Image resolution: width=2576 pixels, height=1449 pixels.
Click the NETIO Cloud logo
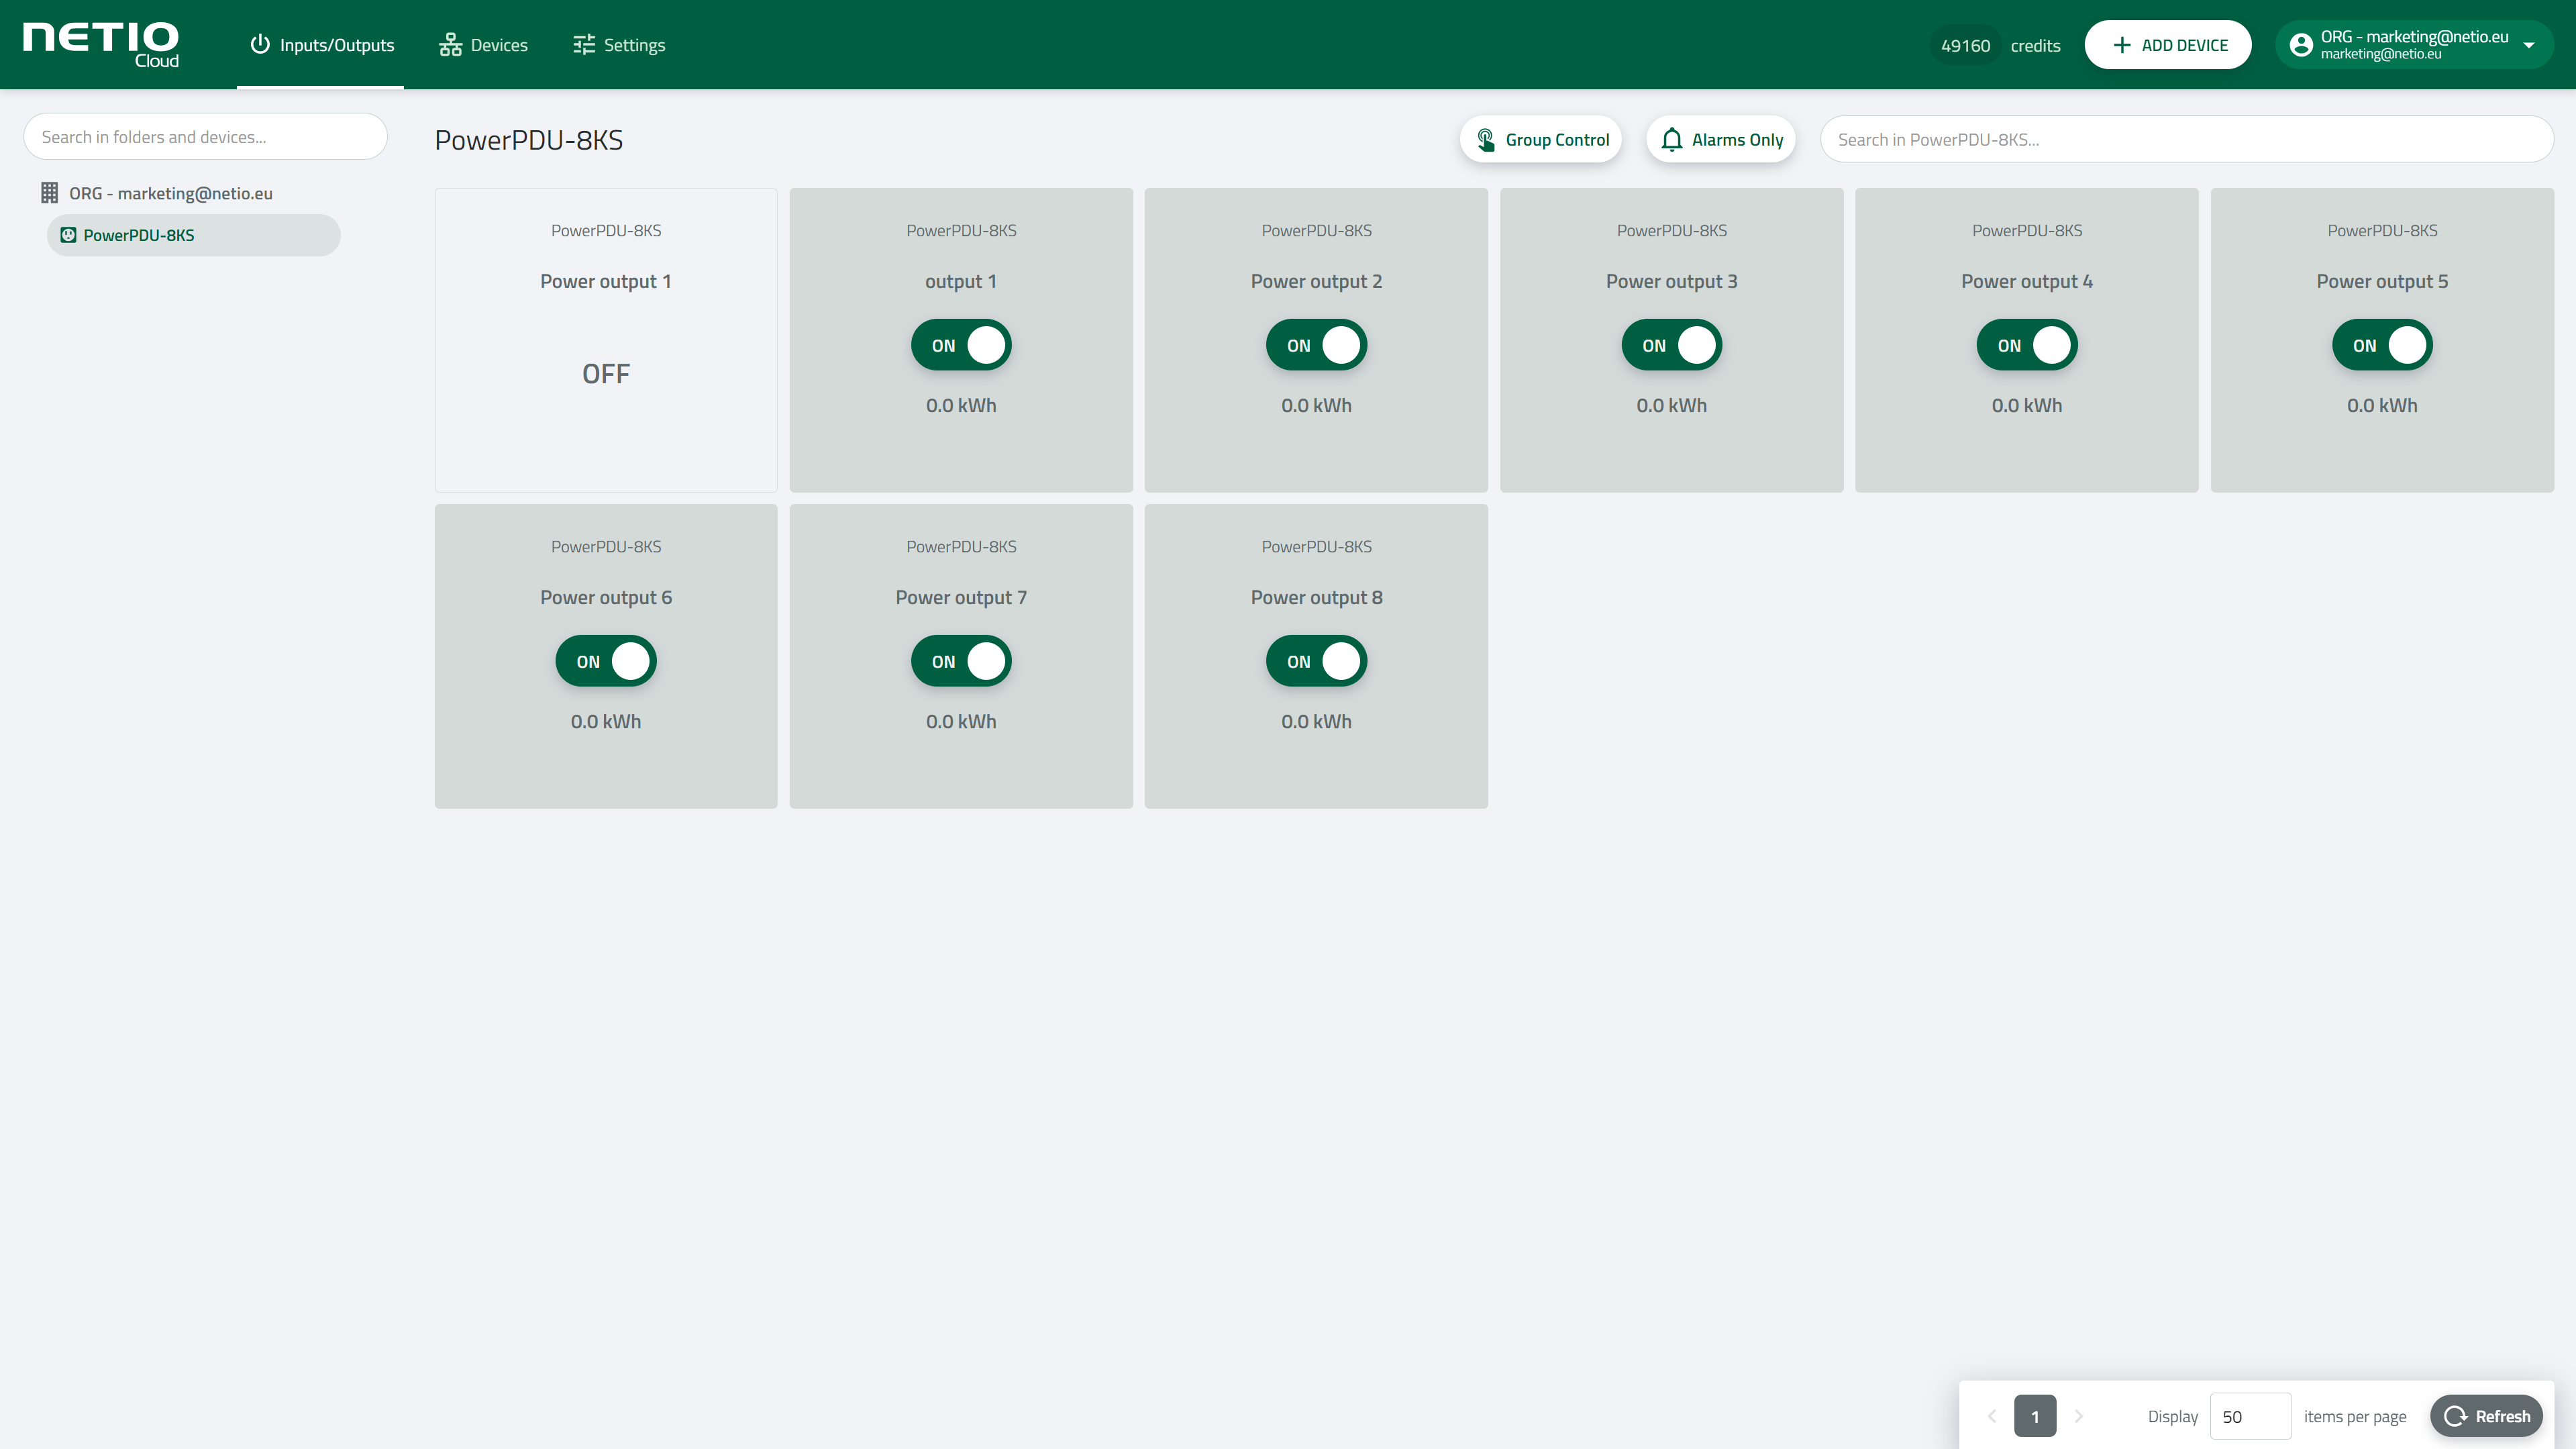click(101, 45)
